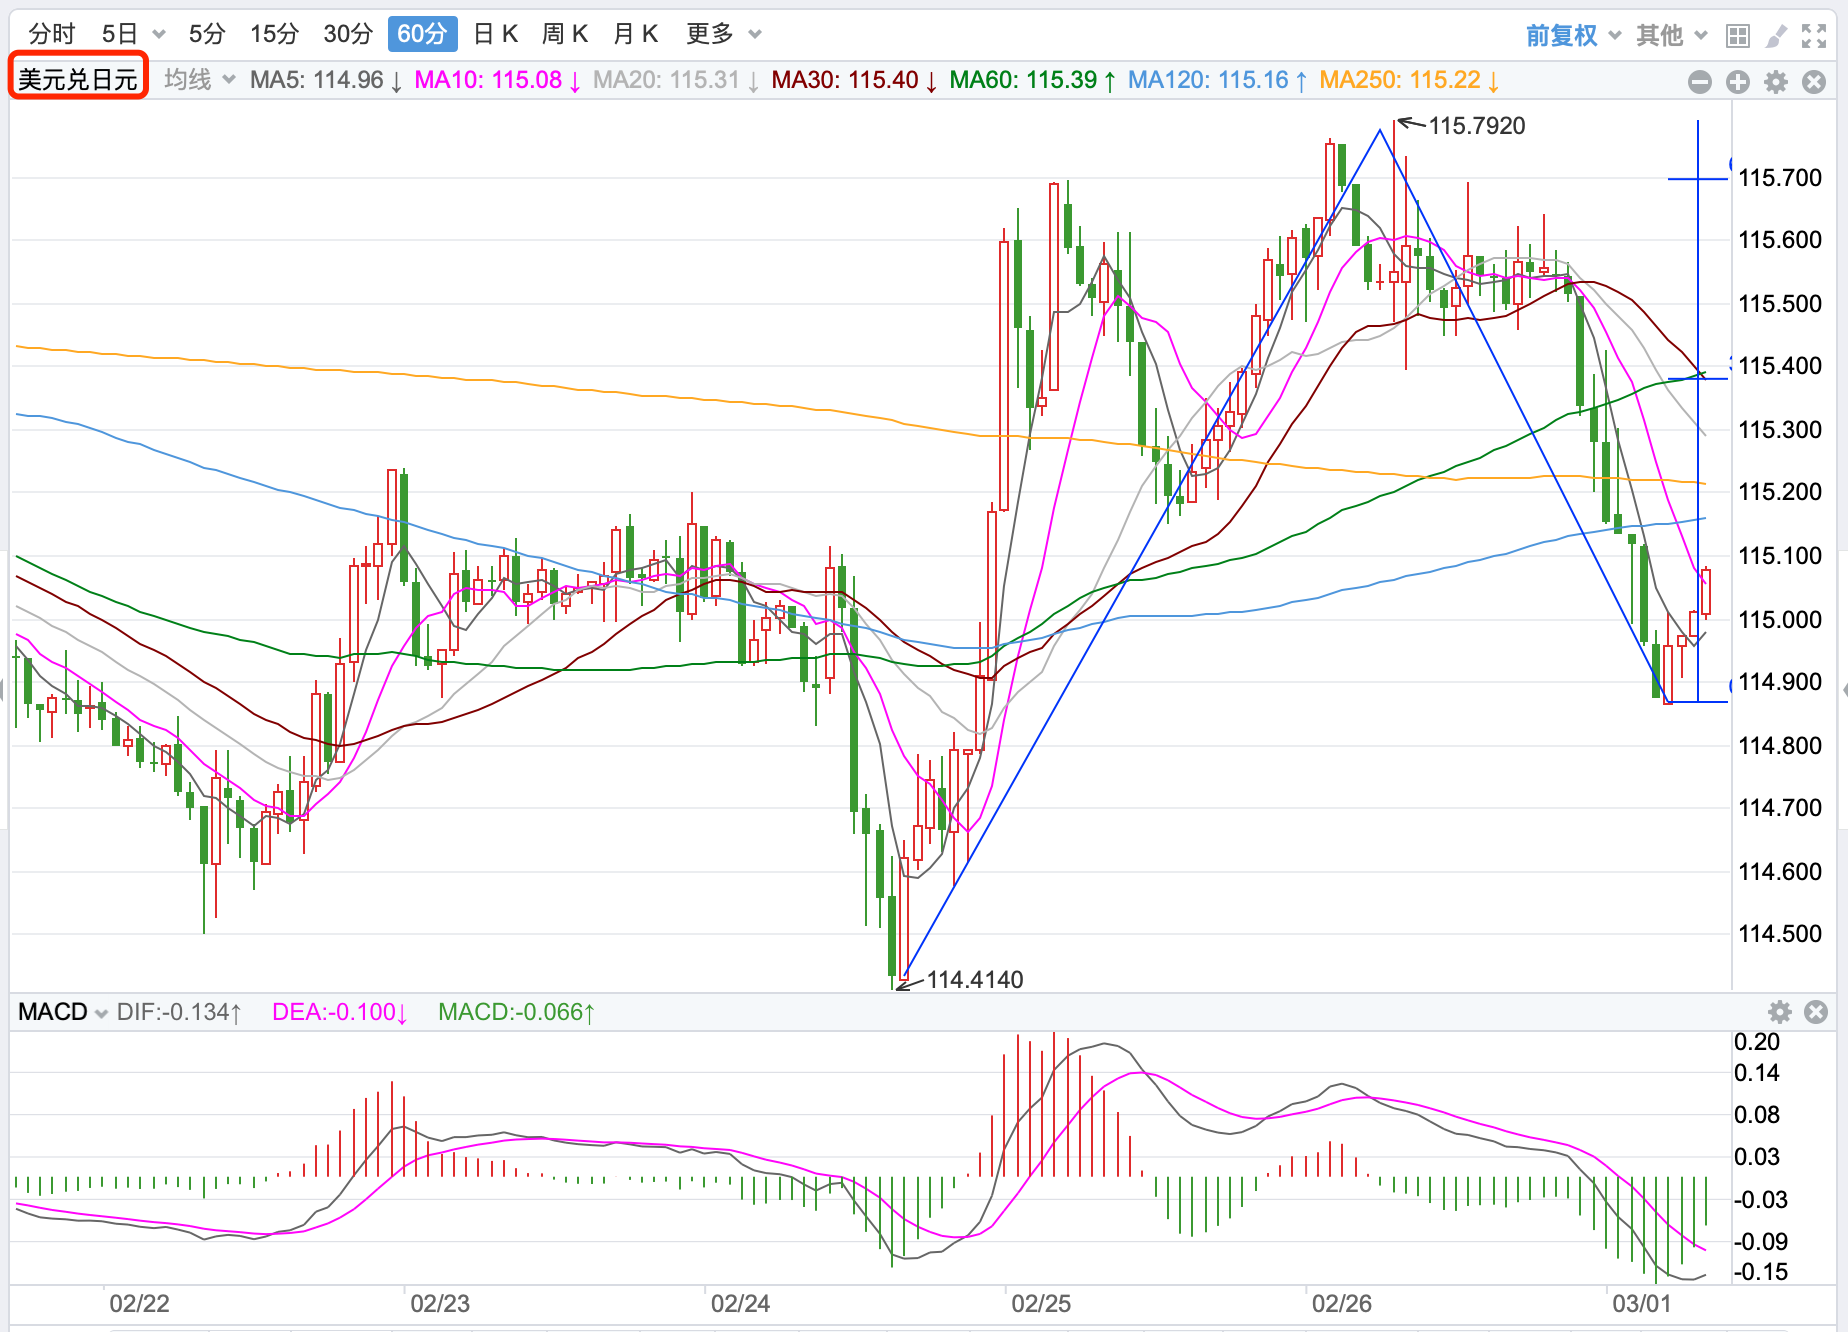Switch to 日K daily candles

496,34
